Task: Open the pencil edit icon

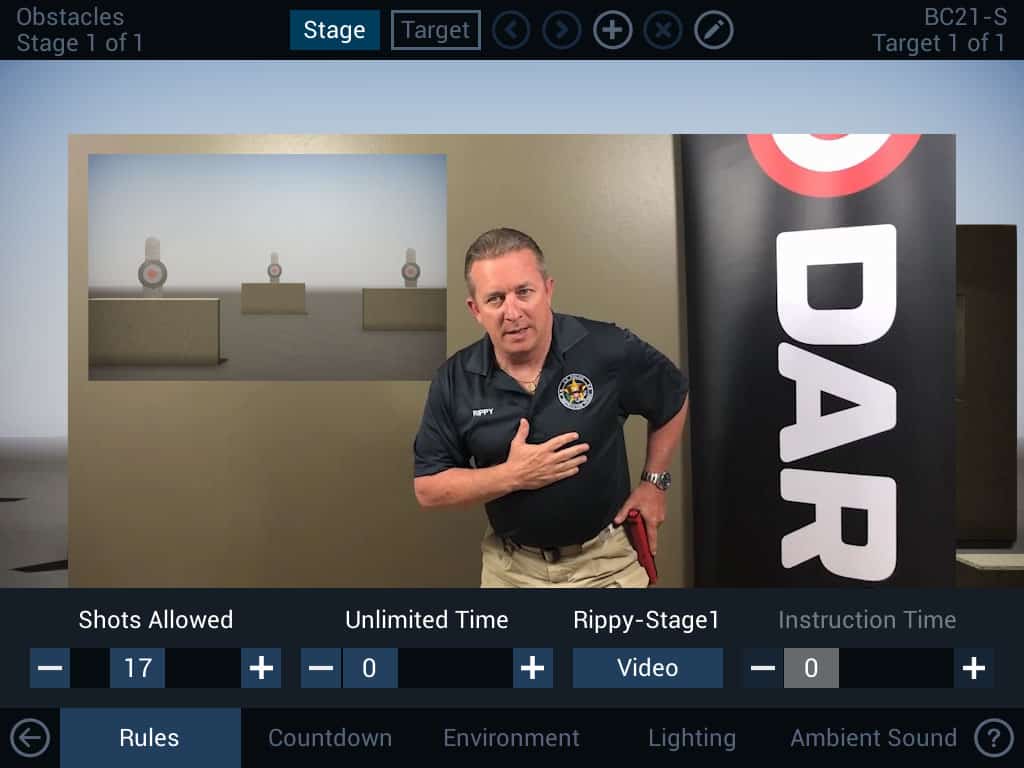Action: [713, 30]
